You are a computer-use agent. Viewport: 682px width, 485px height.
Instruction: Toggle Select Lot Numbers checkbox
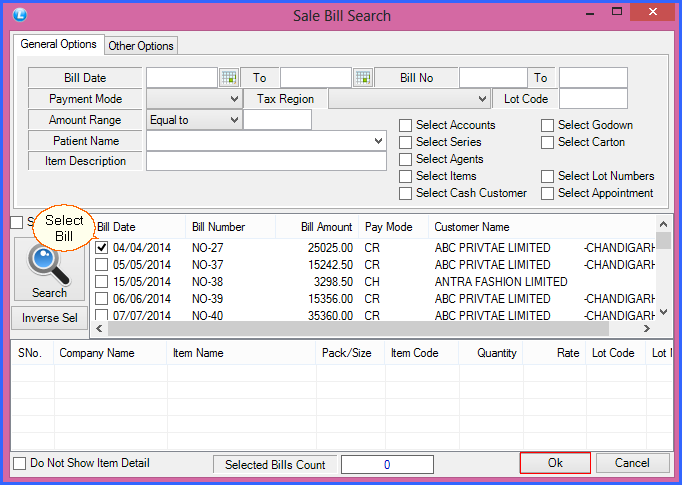click(547, 176)
